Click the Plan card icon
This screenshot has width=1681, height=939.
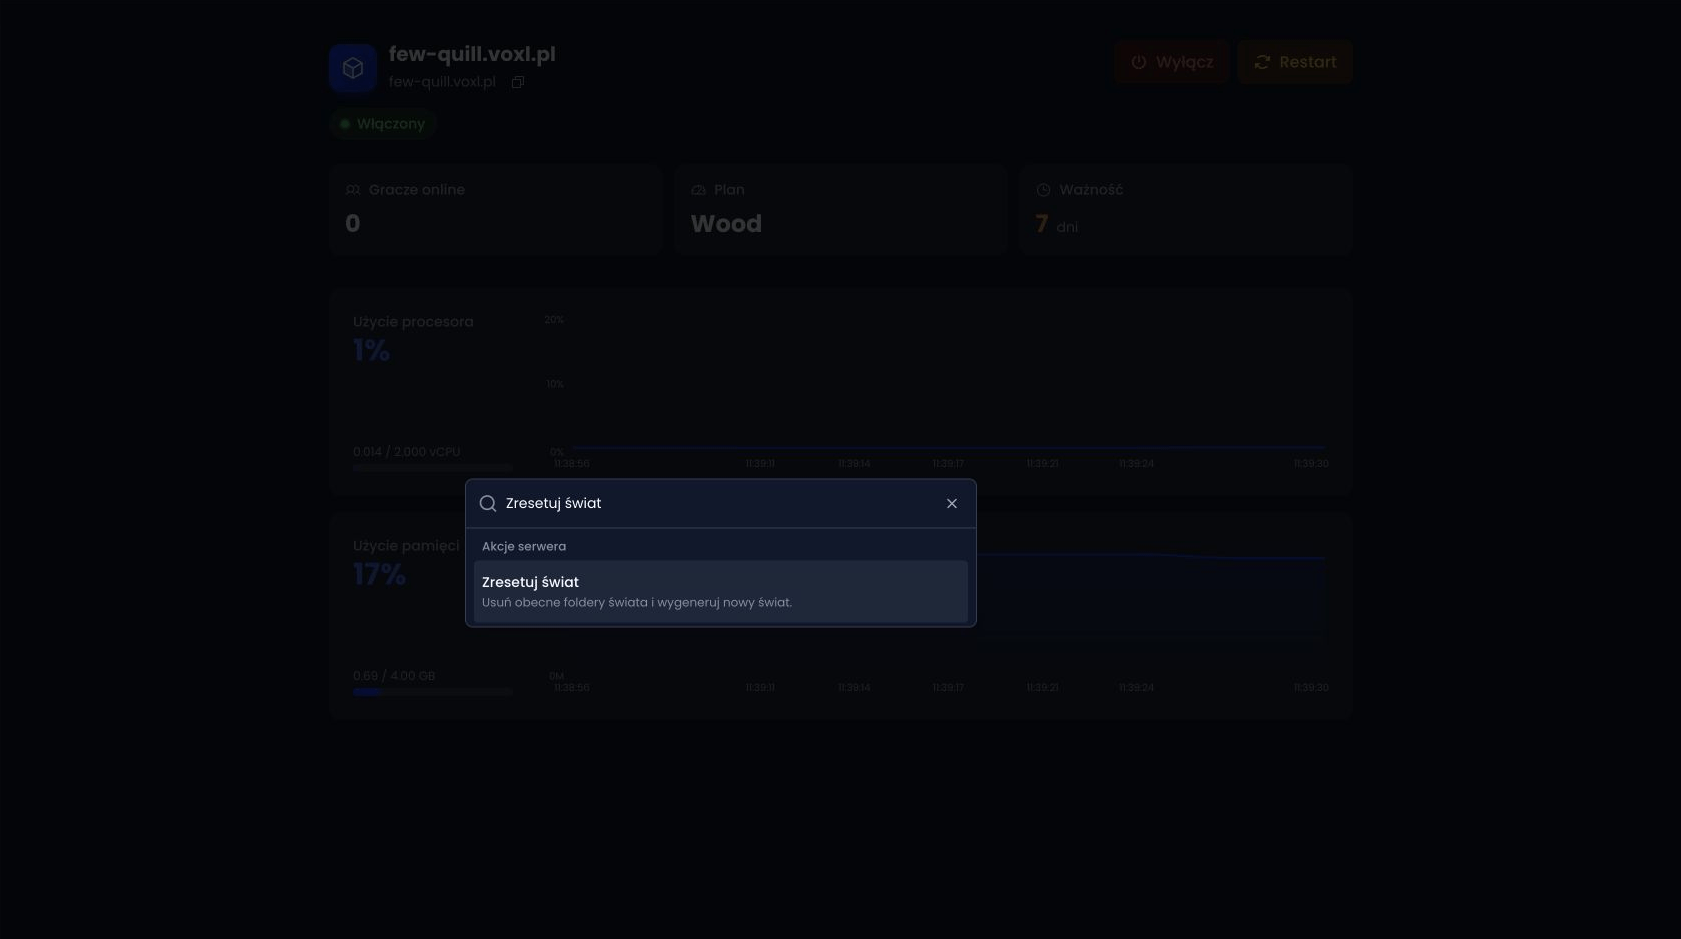(x=698, y=190)
